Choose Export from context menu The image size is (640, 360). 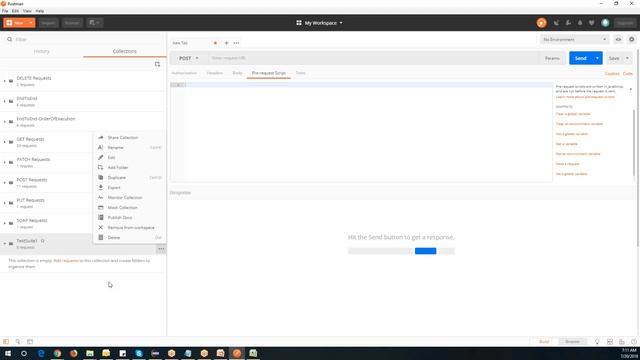pos(130,187)
